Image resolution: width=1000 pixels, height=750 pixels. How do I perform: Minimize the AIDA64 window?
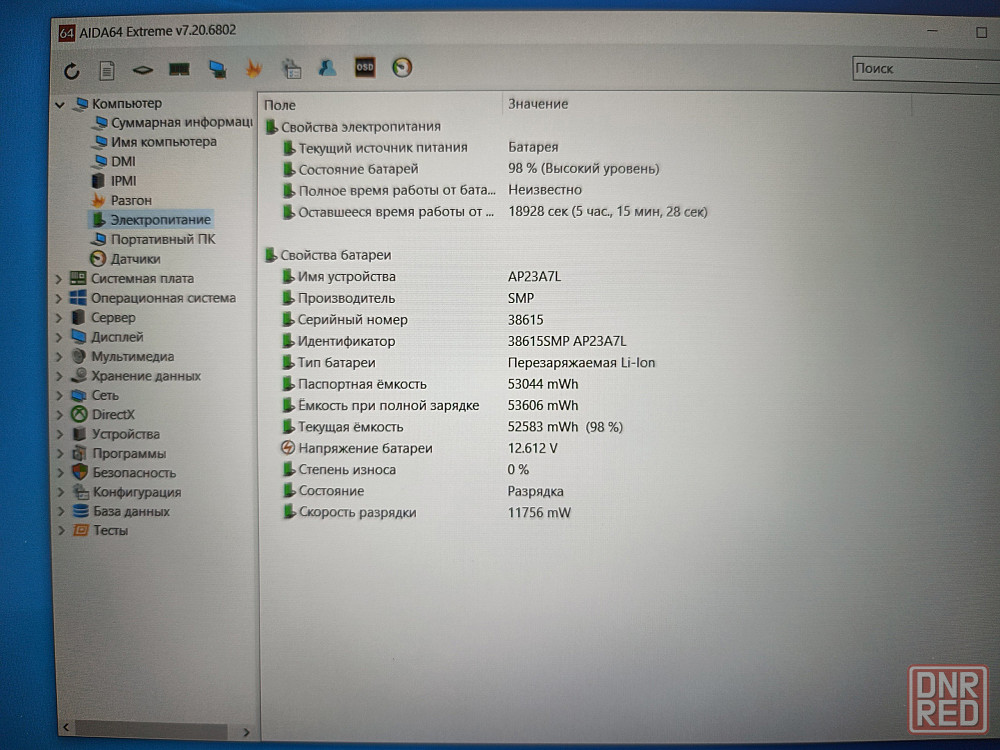[932, 31]
